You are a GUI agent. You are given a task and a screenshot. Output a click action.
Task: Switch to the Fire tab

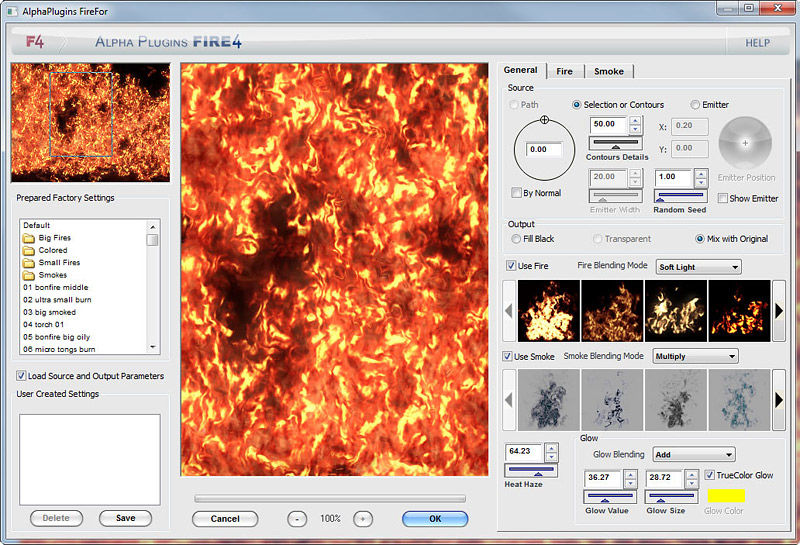pos(564,71)
